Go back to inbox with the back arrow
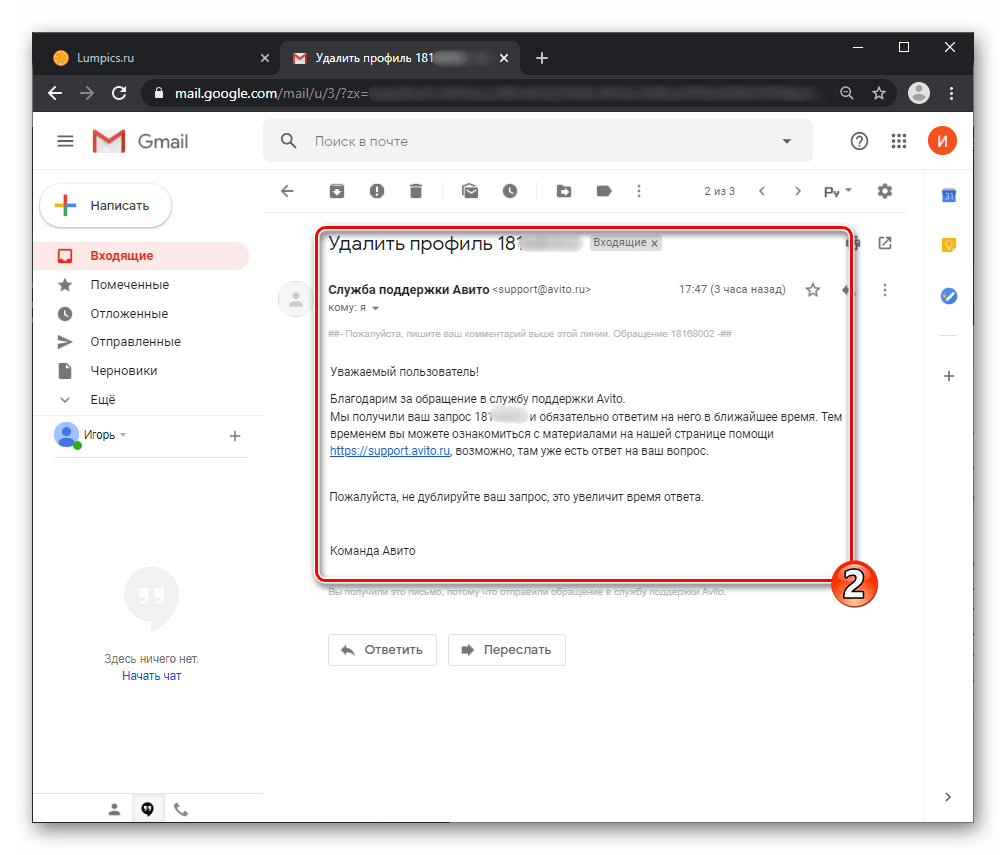Screen dimensions: 1006x855 287,191
